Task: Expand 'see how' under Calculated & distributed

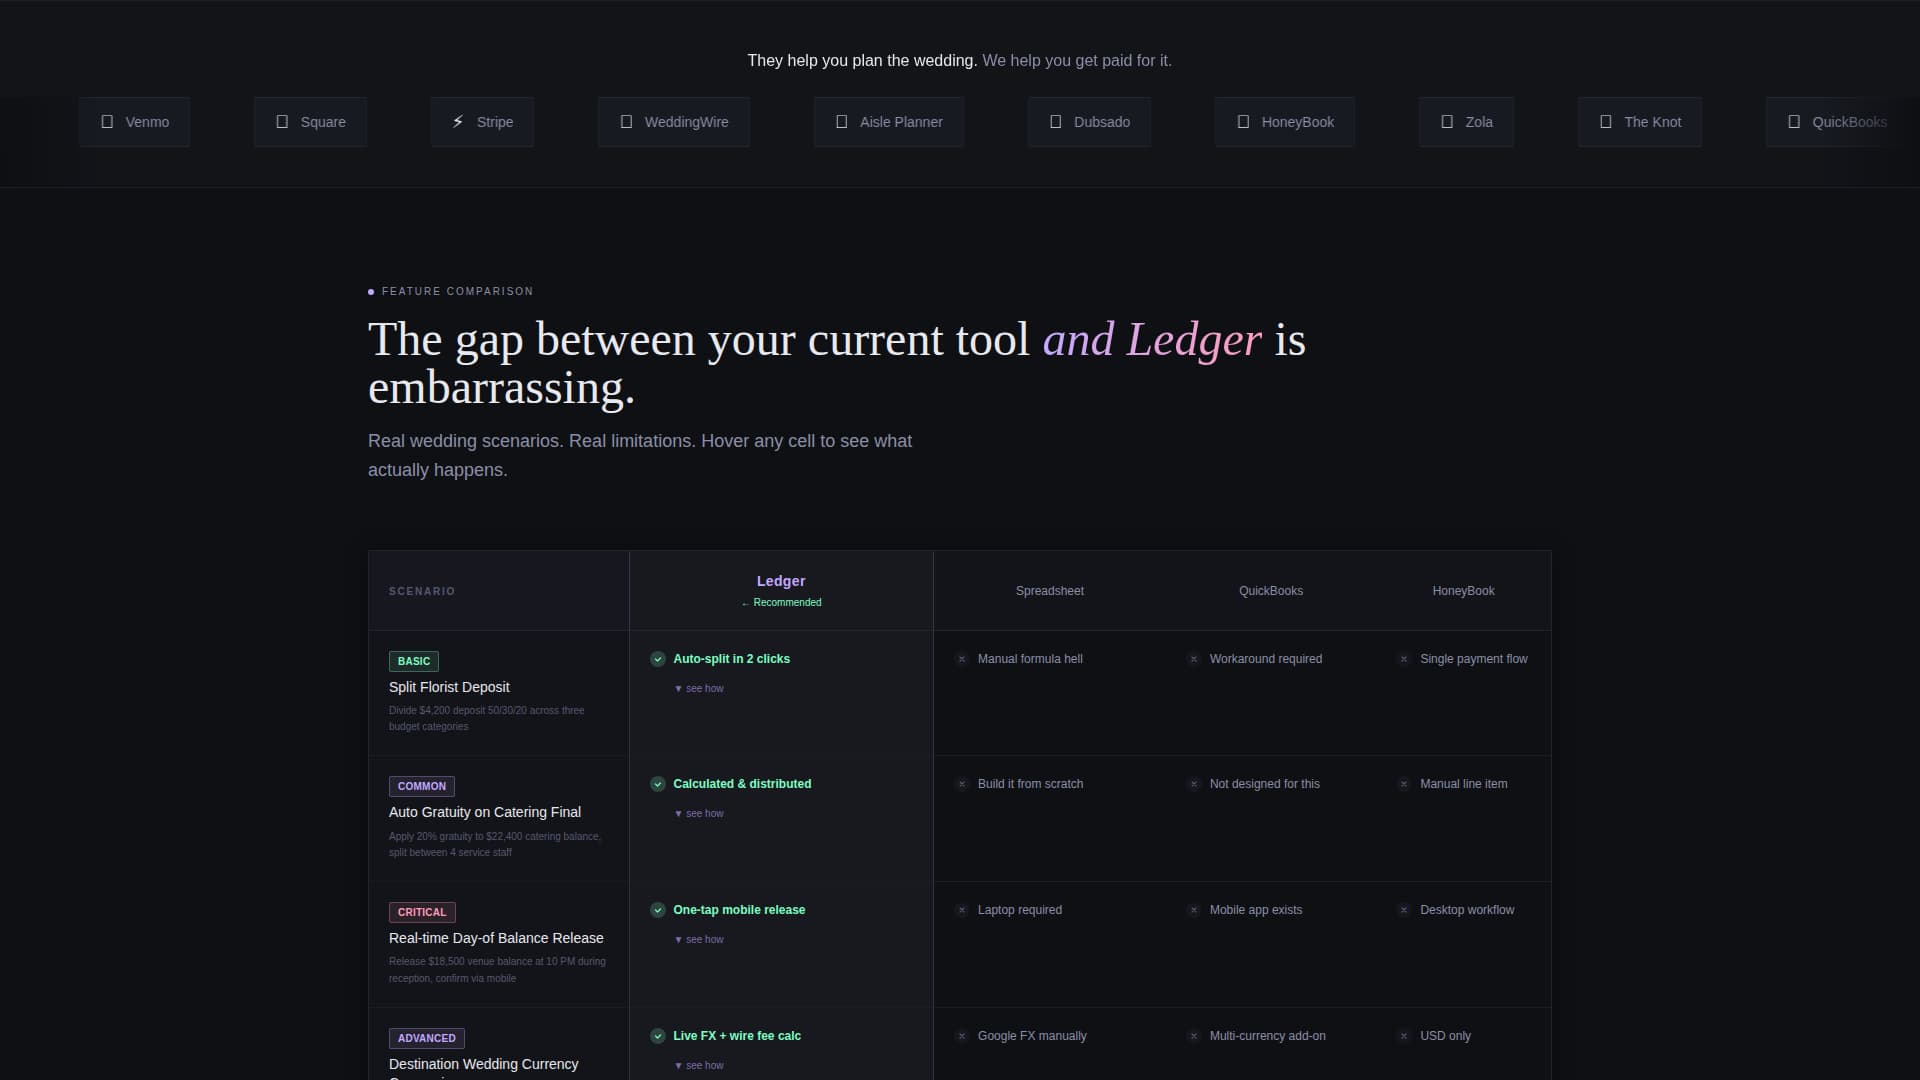Action: (699, 813)
